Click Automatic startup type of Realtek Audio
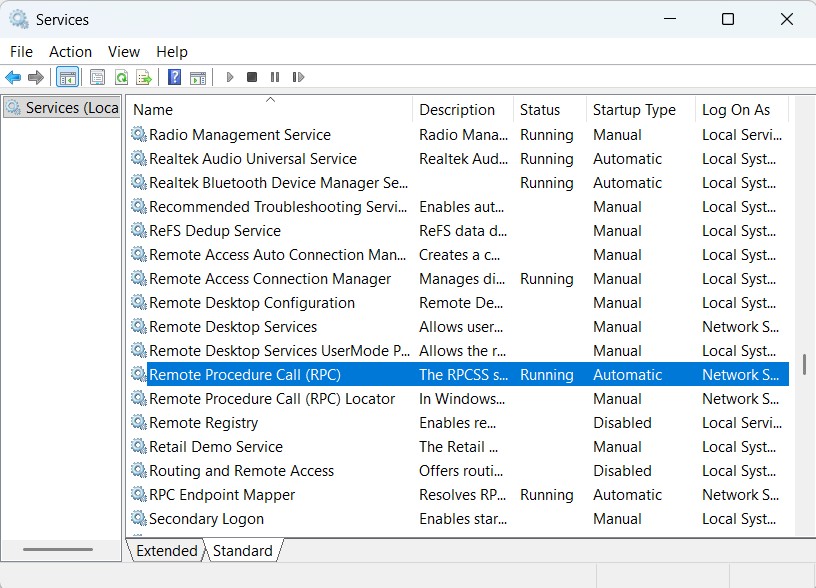 [x=627, y=159]
